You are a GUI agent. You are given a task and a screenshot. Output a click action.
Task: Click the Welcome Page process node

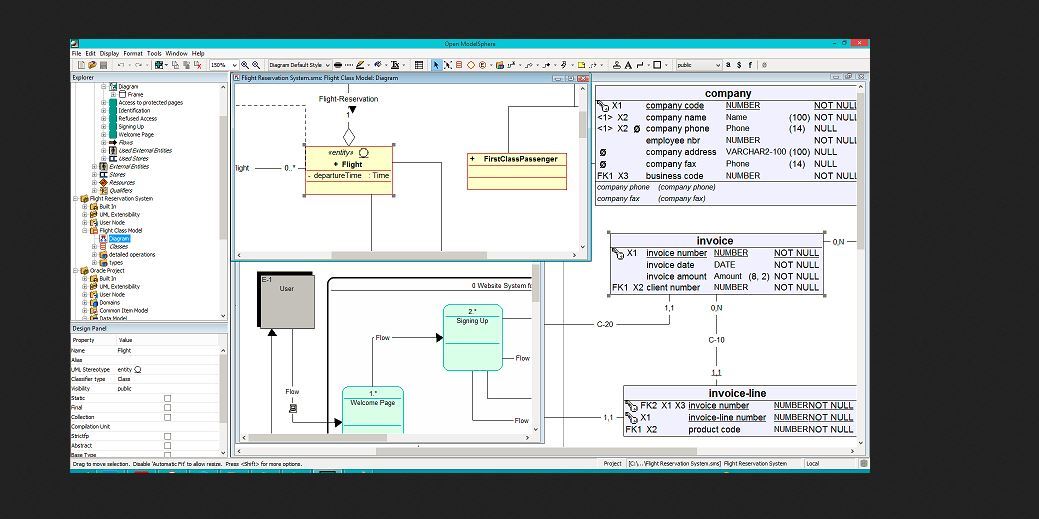(372, 412)
